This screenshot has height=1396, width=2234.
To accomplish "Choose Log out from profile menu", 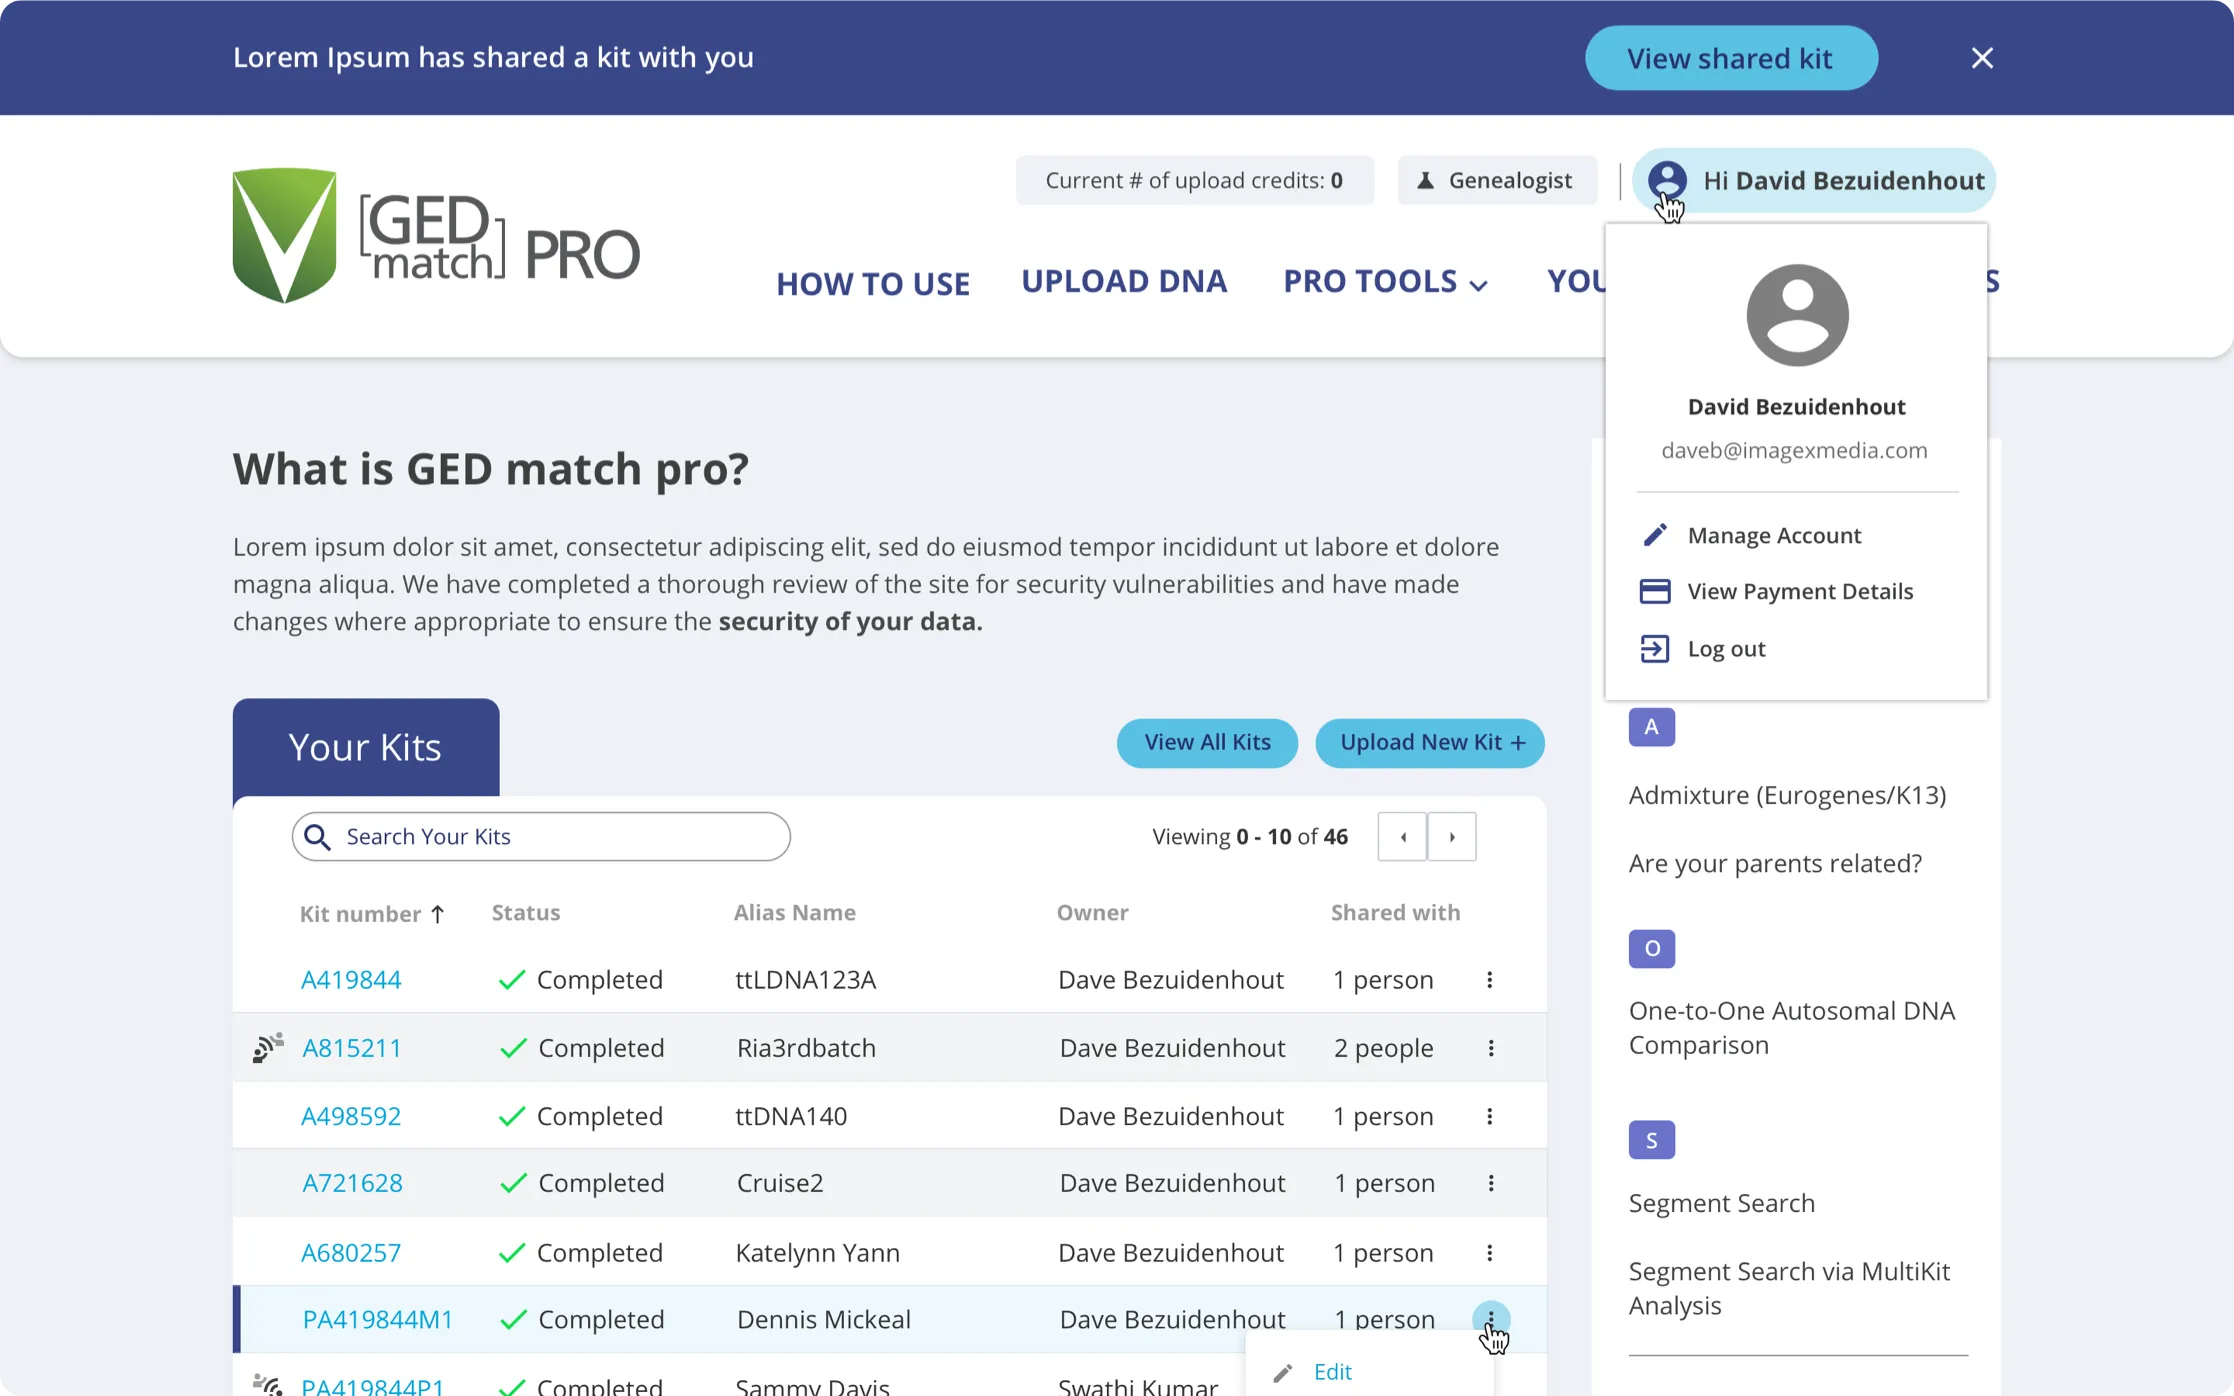I will click(1726, 648).
